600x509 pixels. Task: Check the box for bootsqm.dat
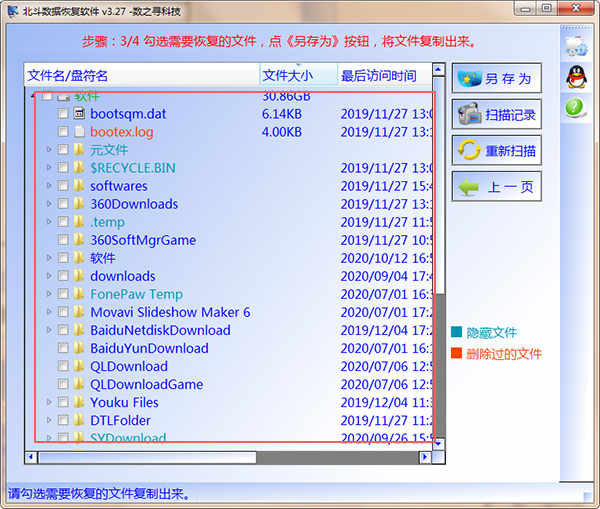63,114
